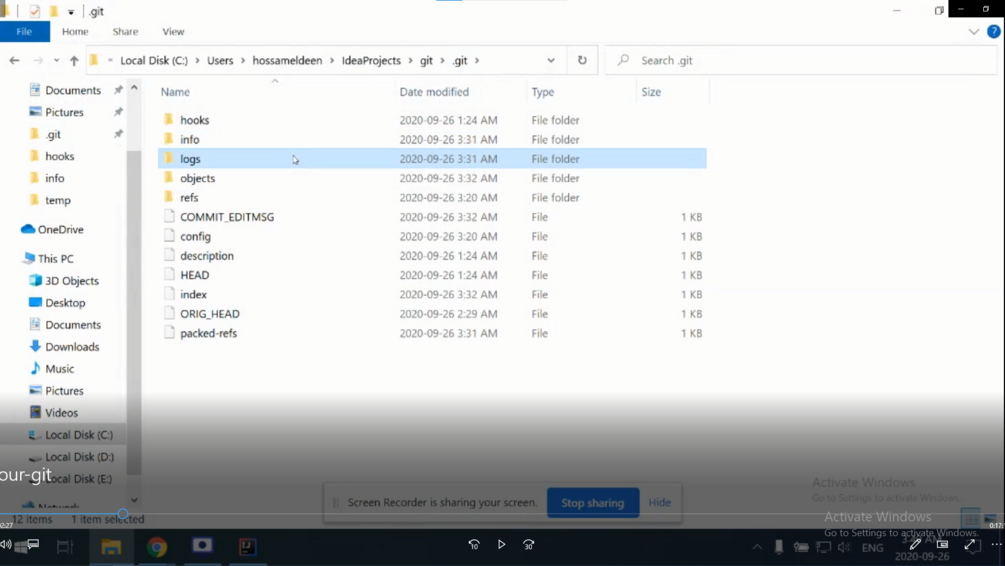
Task: Open recent locations dropdown arrow
Action: point(56,60)
